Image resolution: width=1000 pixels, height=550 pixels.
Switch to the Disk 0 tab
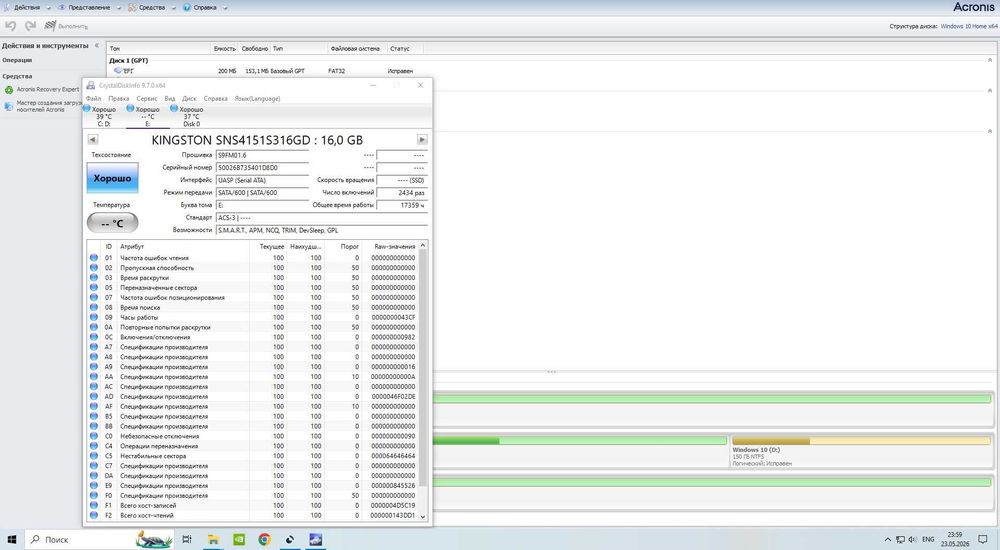[x=191, y=116]
